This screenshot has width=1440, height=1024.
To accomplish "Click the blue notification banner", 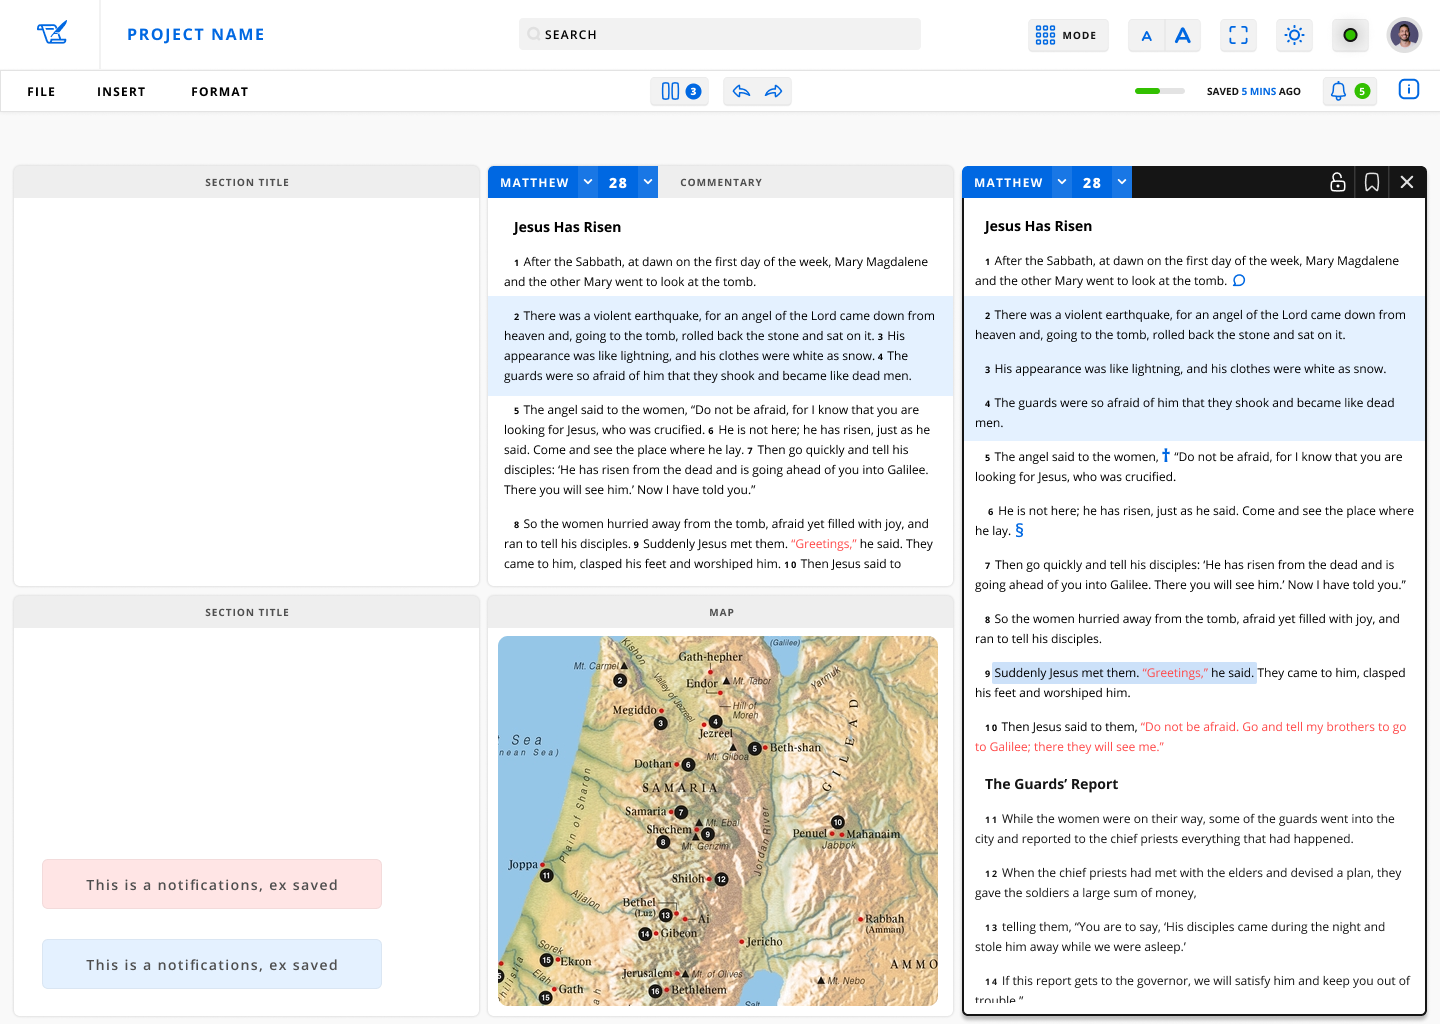I will pyautogui.click(x=212, y=964).
